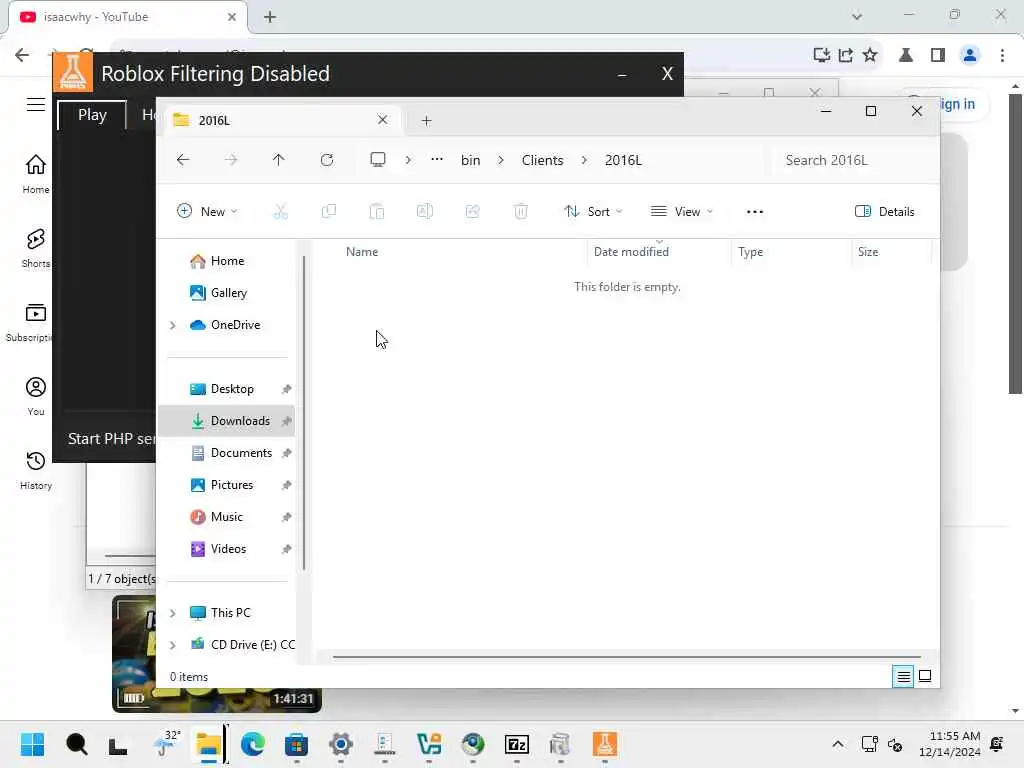Open Documents in the navigation pane
This screenshot has width=1024, height=768.
coord(226,453)
